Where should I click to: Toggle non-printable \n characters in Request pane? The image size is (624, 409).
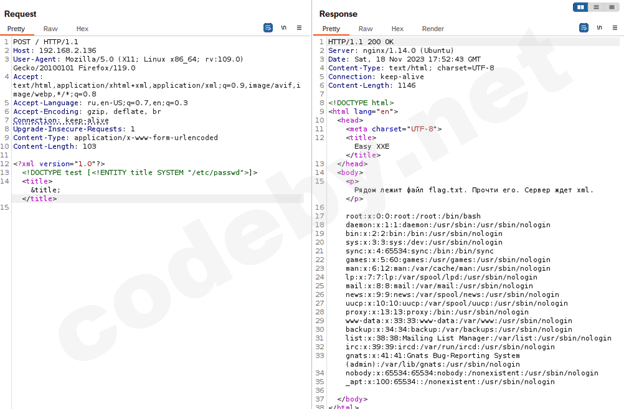click(283, 28)
